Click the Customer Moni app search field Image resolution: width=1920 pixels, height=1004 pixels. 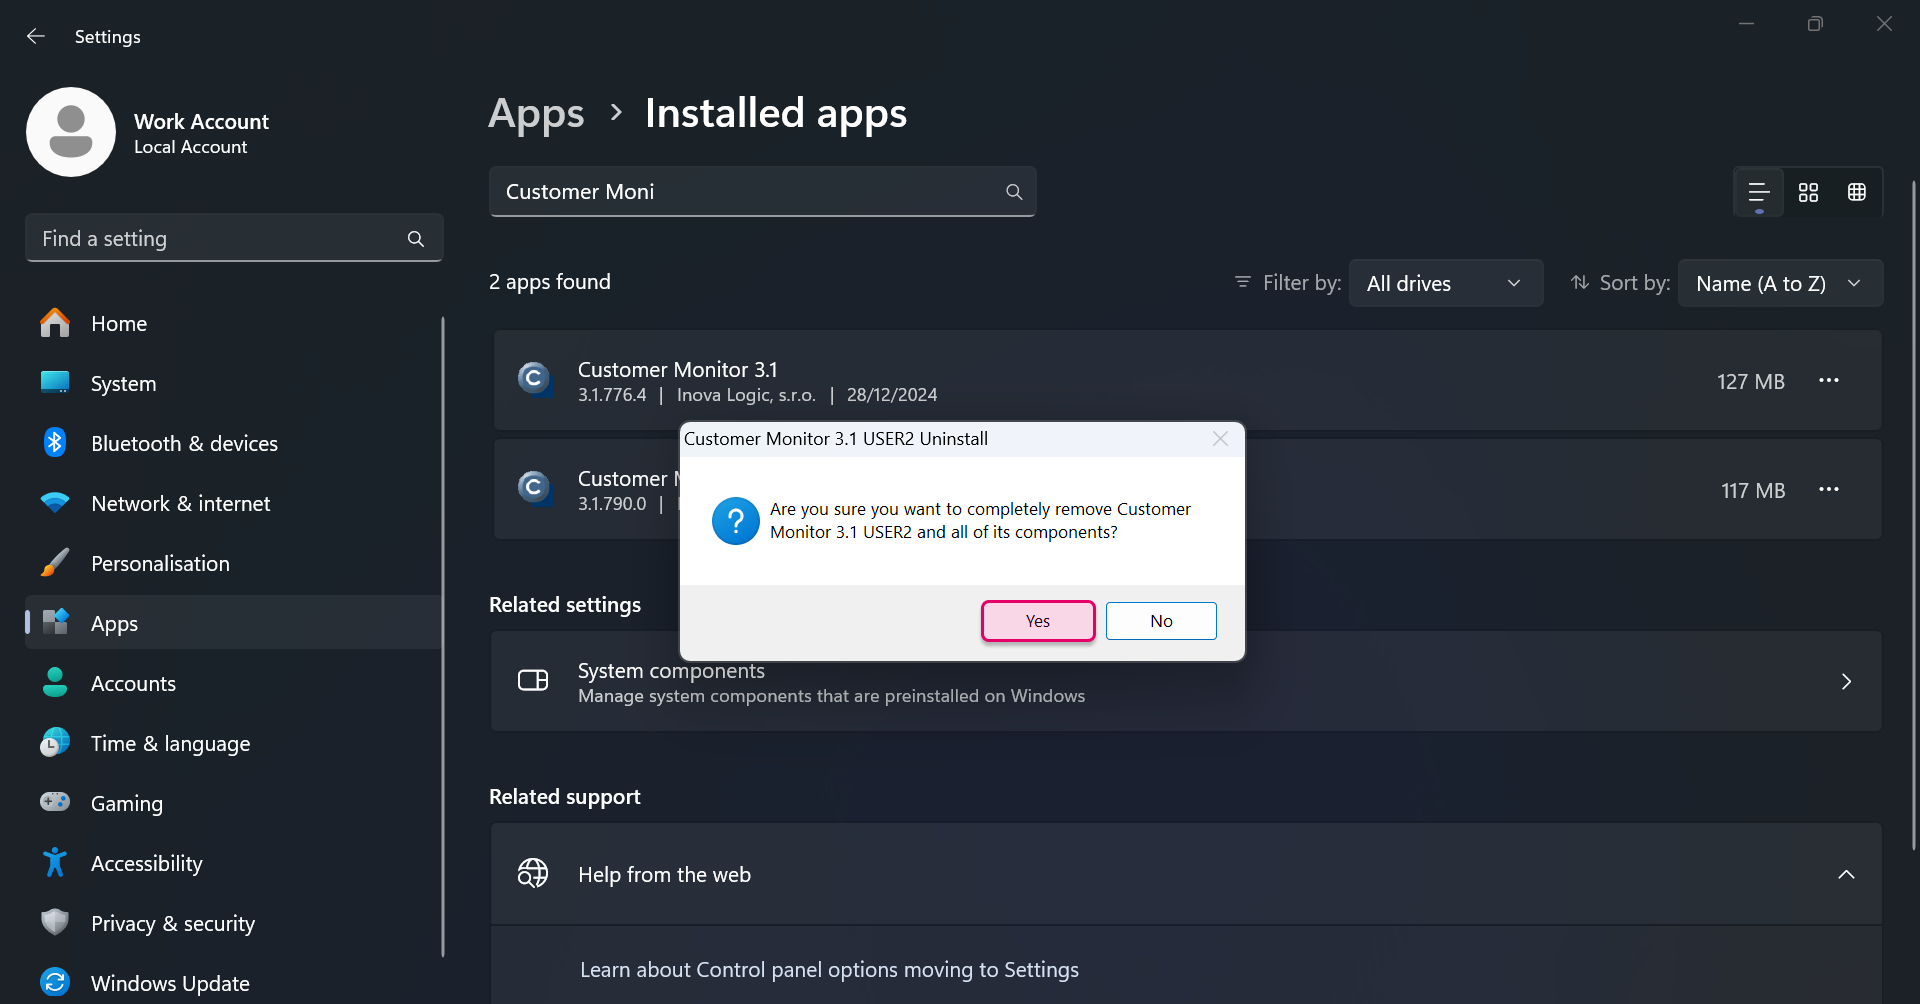click(762, 192)
